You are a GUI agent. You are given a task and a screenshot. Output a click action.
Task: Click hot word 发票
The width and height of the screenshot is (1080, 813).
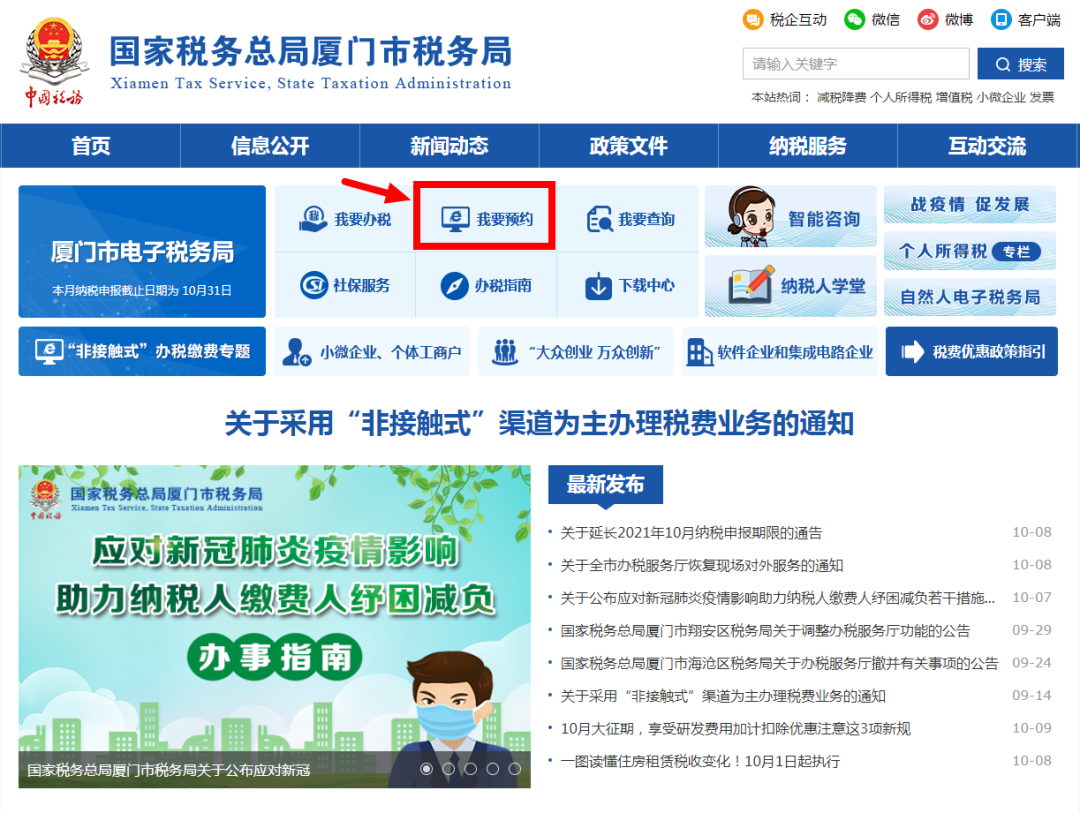tap(1042, 97)
